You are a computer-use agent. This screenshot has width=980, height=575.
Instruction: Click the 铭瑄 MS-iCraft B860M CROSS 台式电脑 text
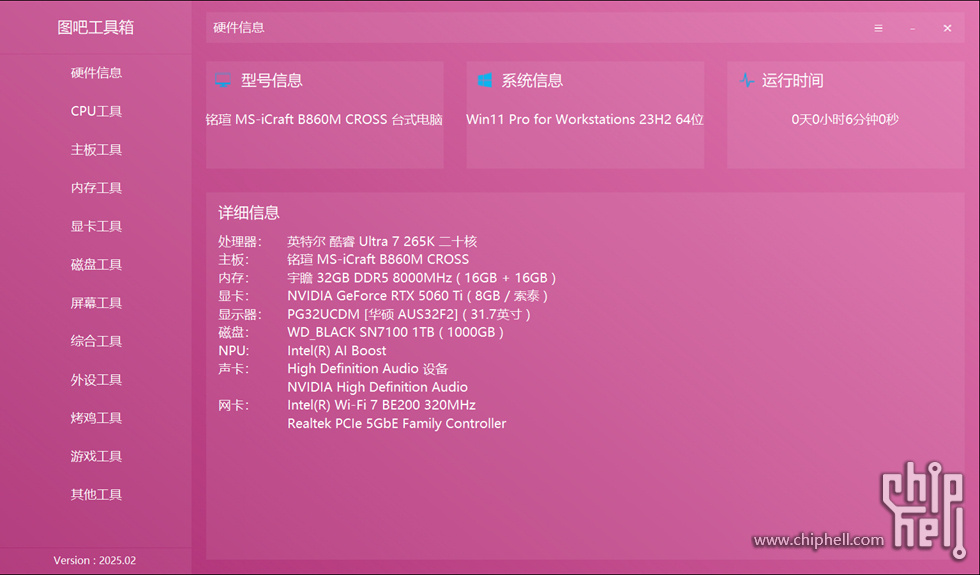324,119
